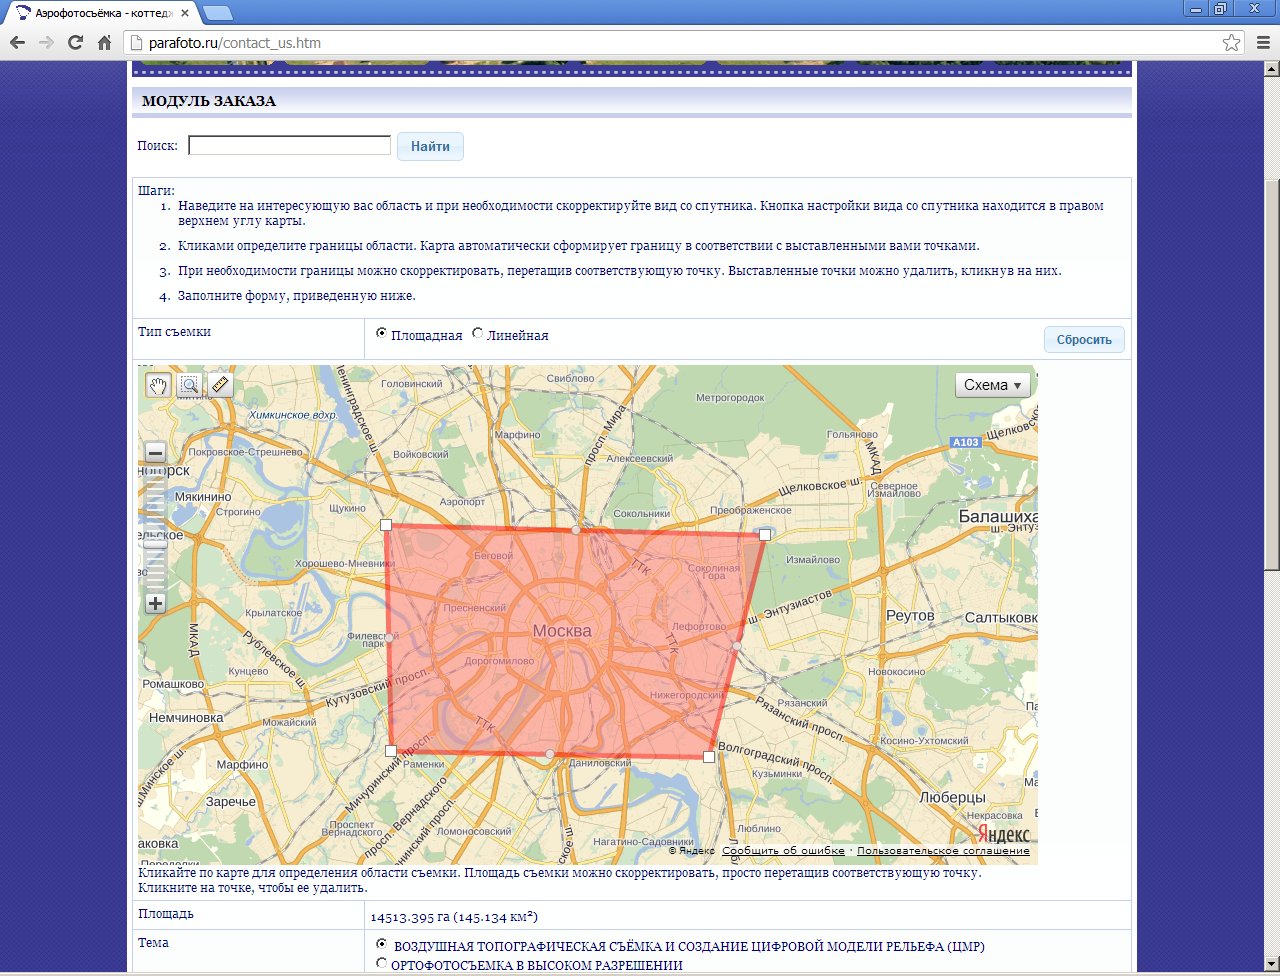1280x976 pixels.
Task: Reload the parafoto.ru page
Action: [75, 43]
